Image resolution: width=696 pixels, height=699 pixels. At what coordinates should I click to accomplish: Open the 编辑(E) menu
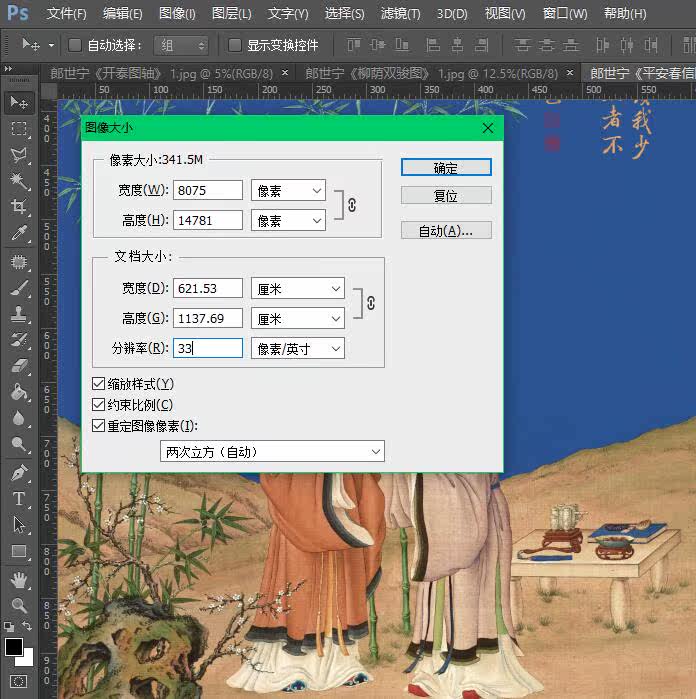coord(122,14)
